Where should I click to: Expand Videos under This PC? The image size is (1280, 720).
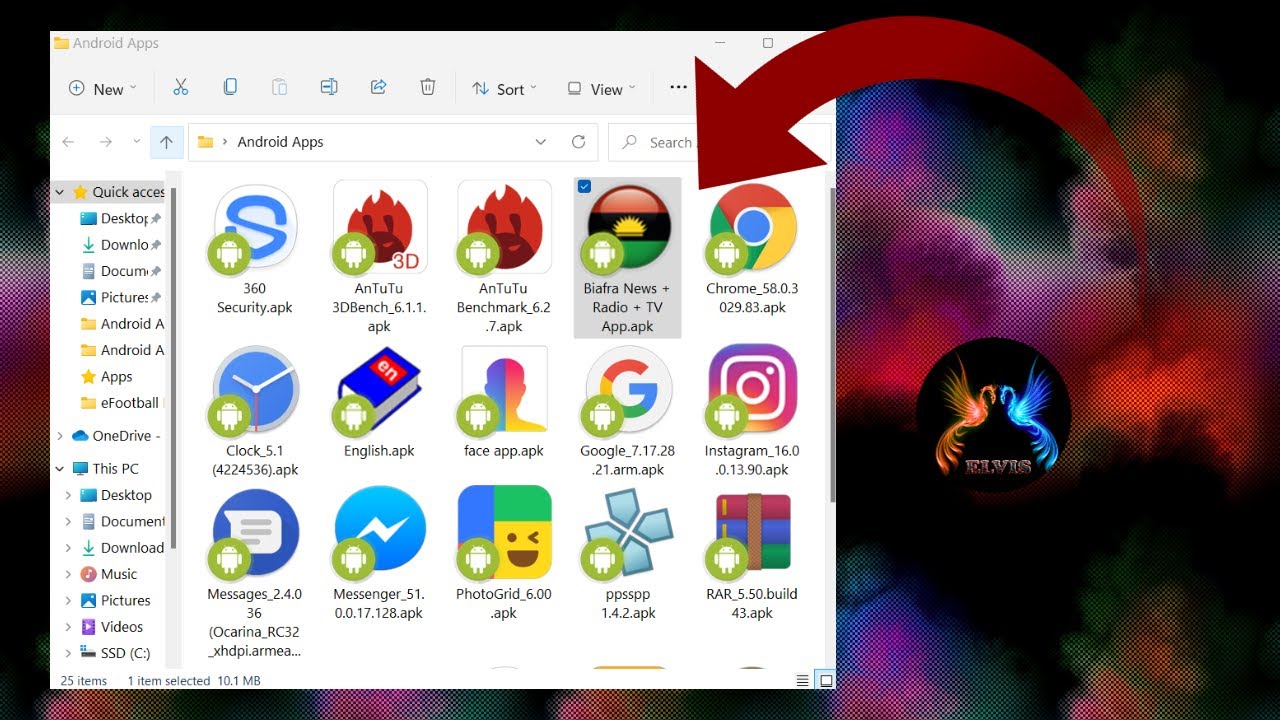click(68, 627)
